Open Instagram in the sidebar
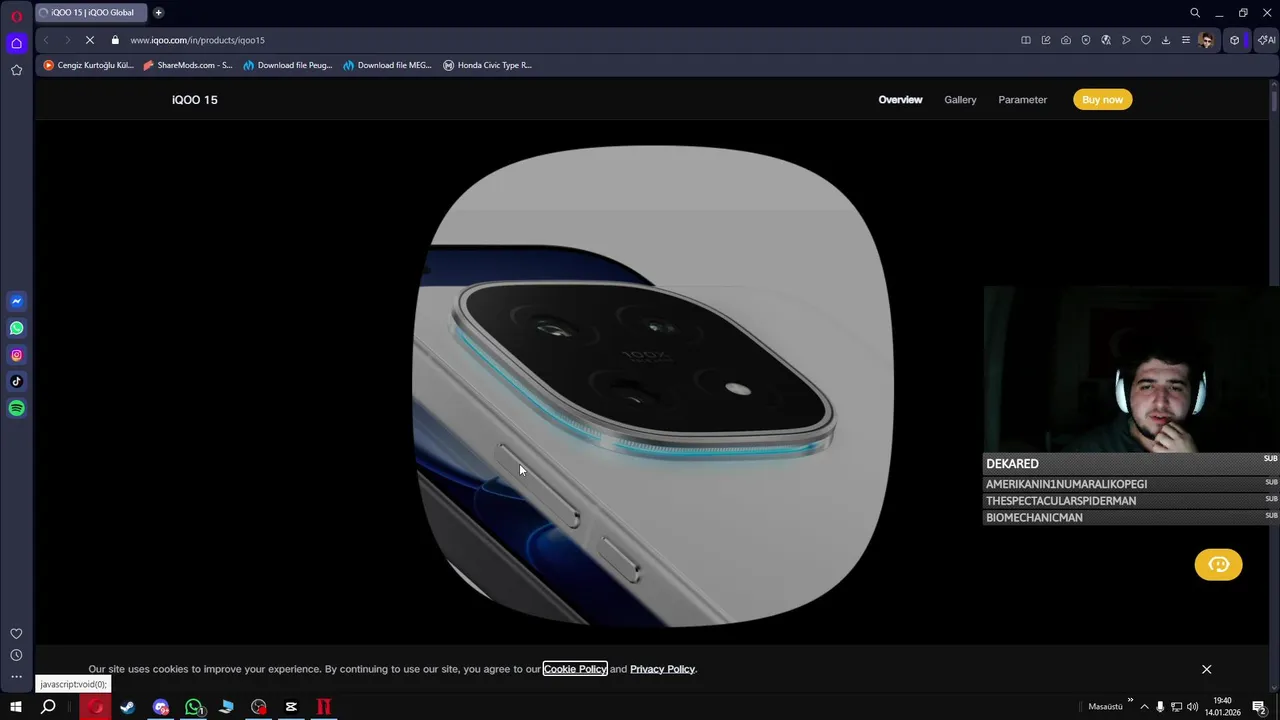The image size is (1280, 720). [x=16, y=355]
